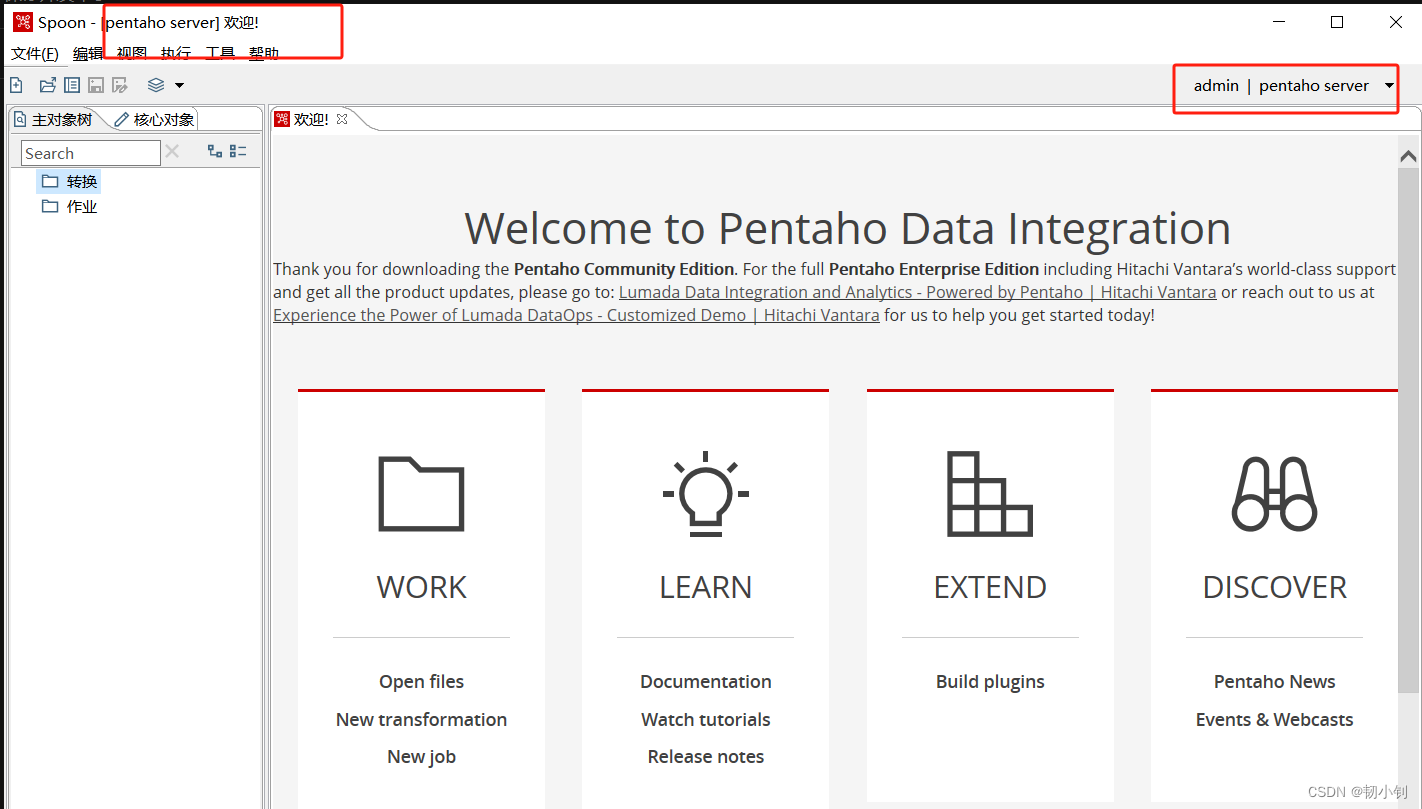Click the welcome page vertical scrollbar thumb
Image resolution: width=1422 pixels, height=809 pixels.
[x=1408, y=430]
